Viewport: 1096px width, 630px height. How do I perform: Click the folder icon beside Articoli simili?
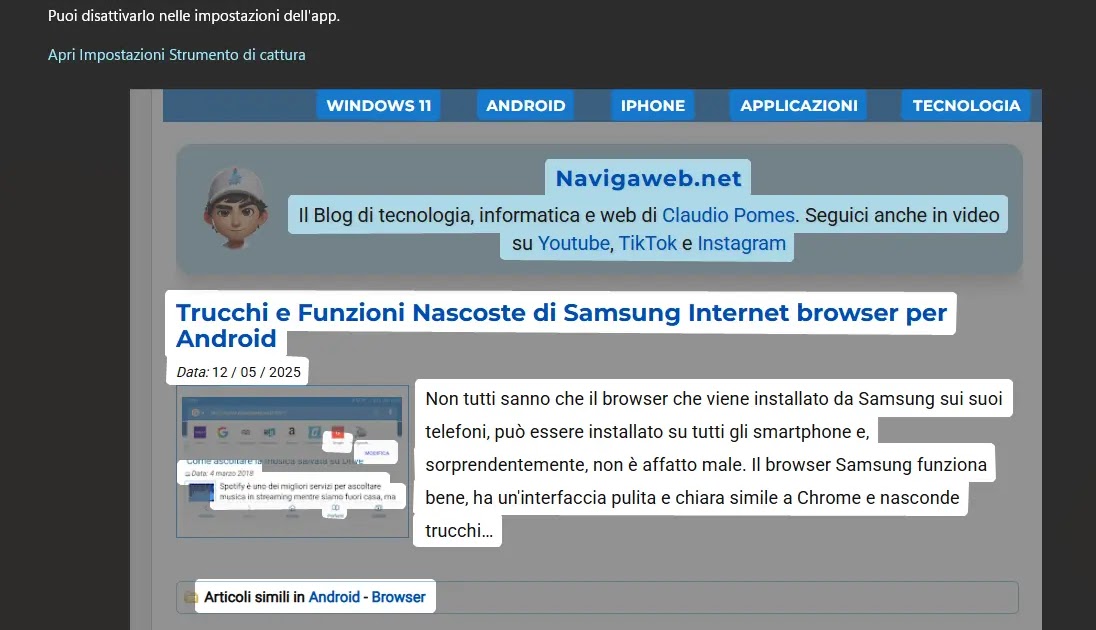[x=191, y=597]
